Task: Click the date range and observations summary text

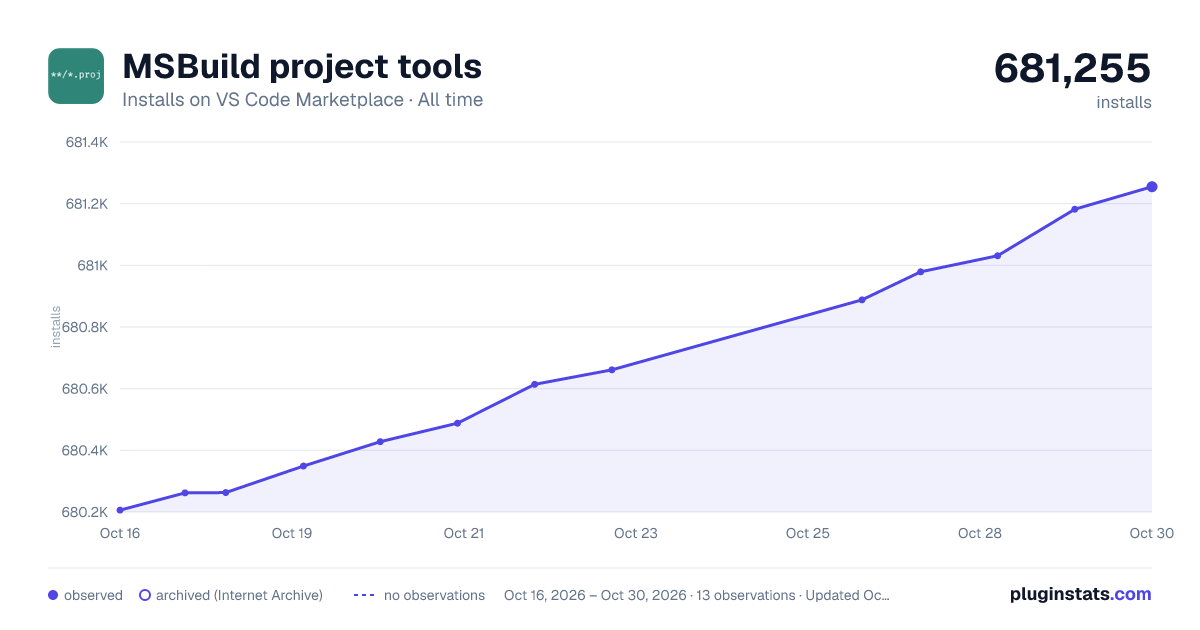Action: (x=697, y=595)
